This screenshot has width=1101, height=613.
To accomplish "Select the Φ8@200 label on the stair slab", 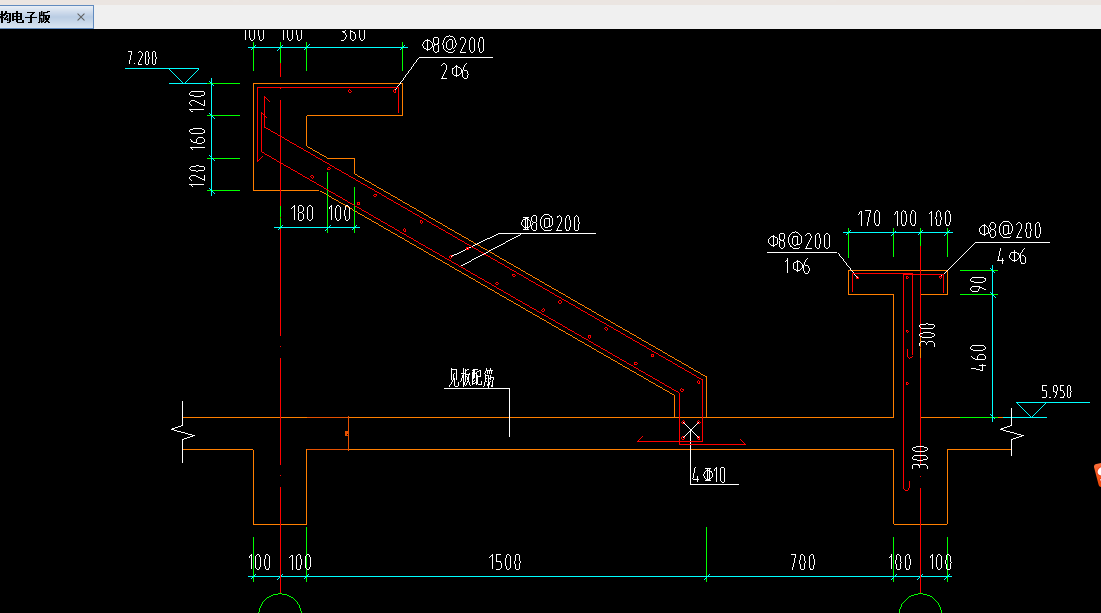I will point(550,223).
